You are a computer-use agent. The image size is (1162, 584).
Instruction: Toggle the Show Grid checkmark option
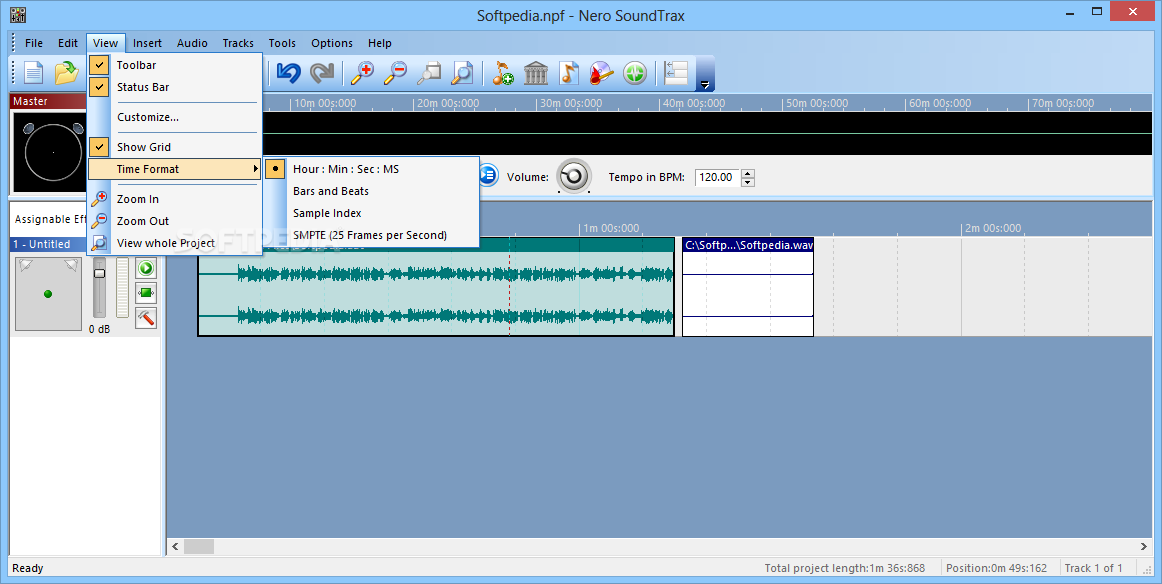pos(99,147)
